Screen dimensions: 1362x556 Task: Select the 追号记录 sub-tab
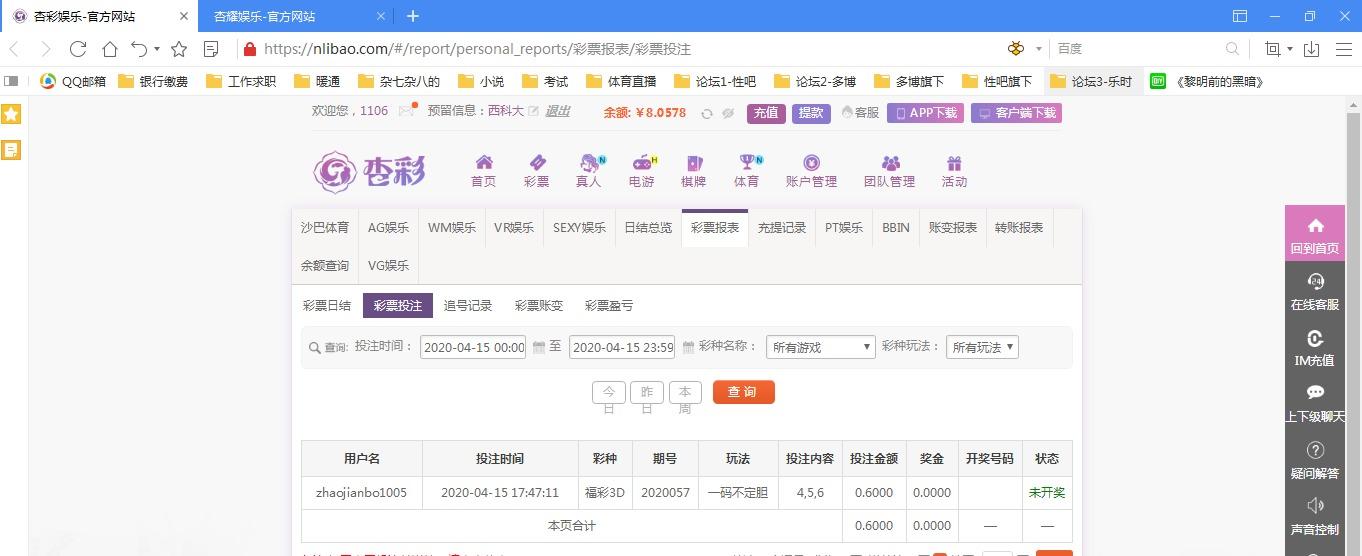pos(468,306)
